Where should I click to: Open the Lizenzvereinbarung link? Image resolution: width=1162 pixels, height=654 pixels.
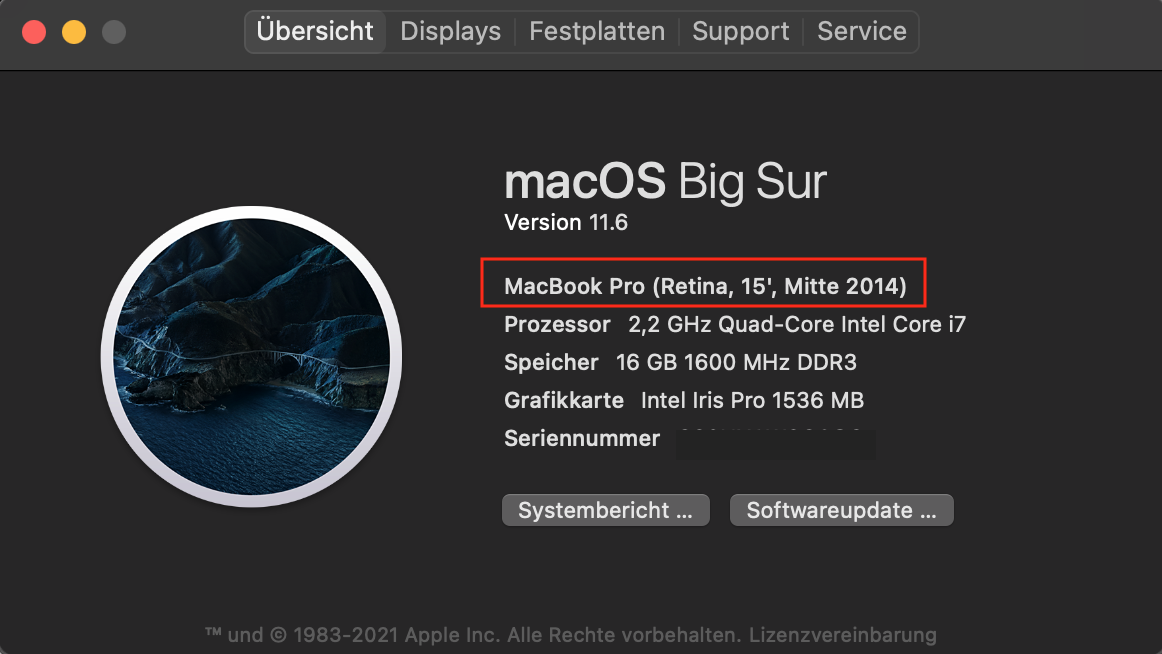tap(842, 634)
